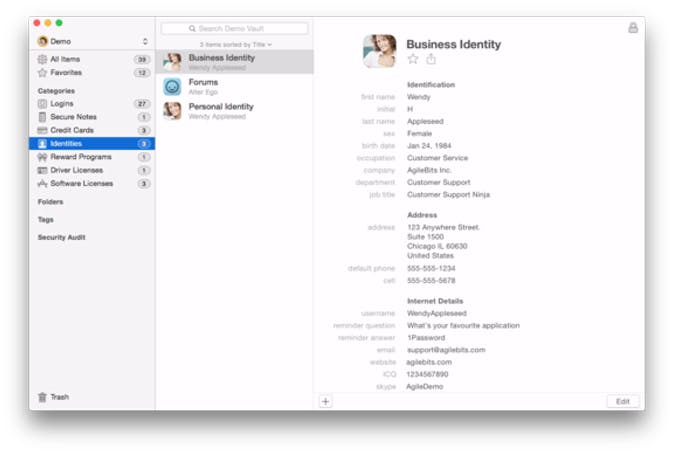The image size is (674, 454).
Task: Click company value AgileBits Inc.
Action: pyautogui.click(x=429, y=170)
